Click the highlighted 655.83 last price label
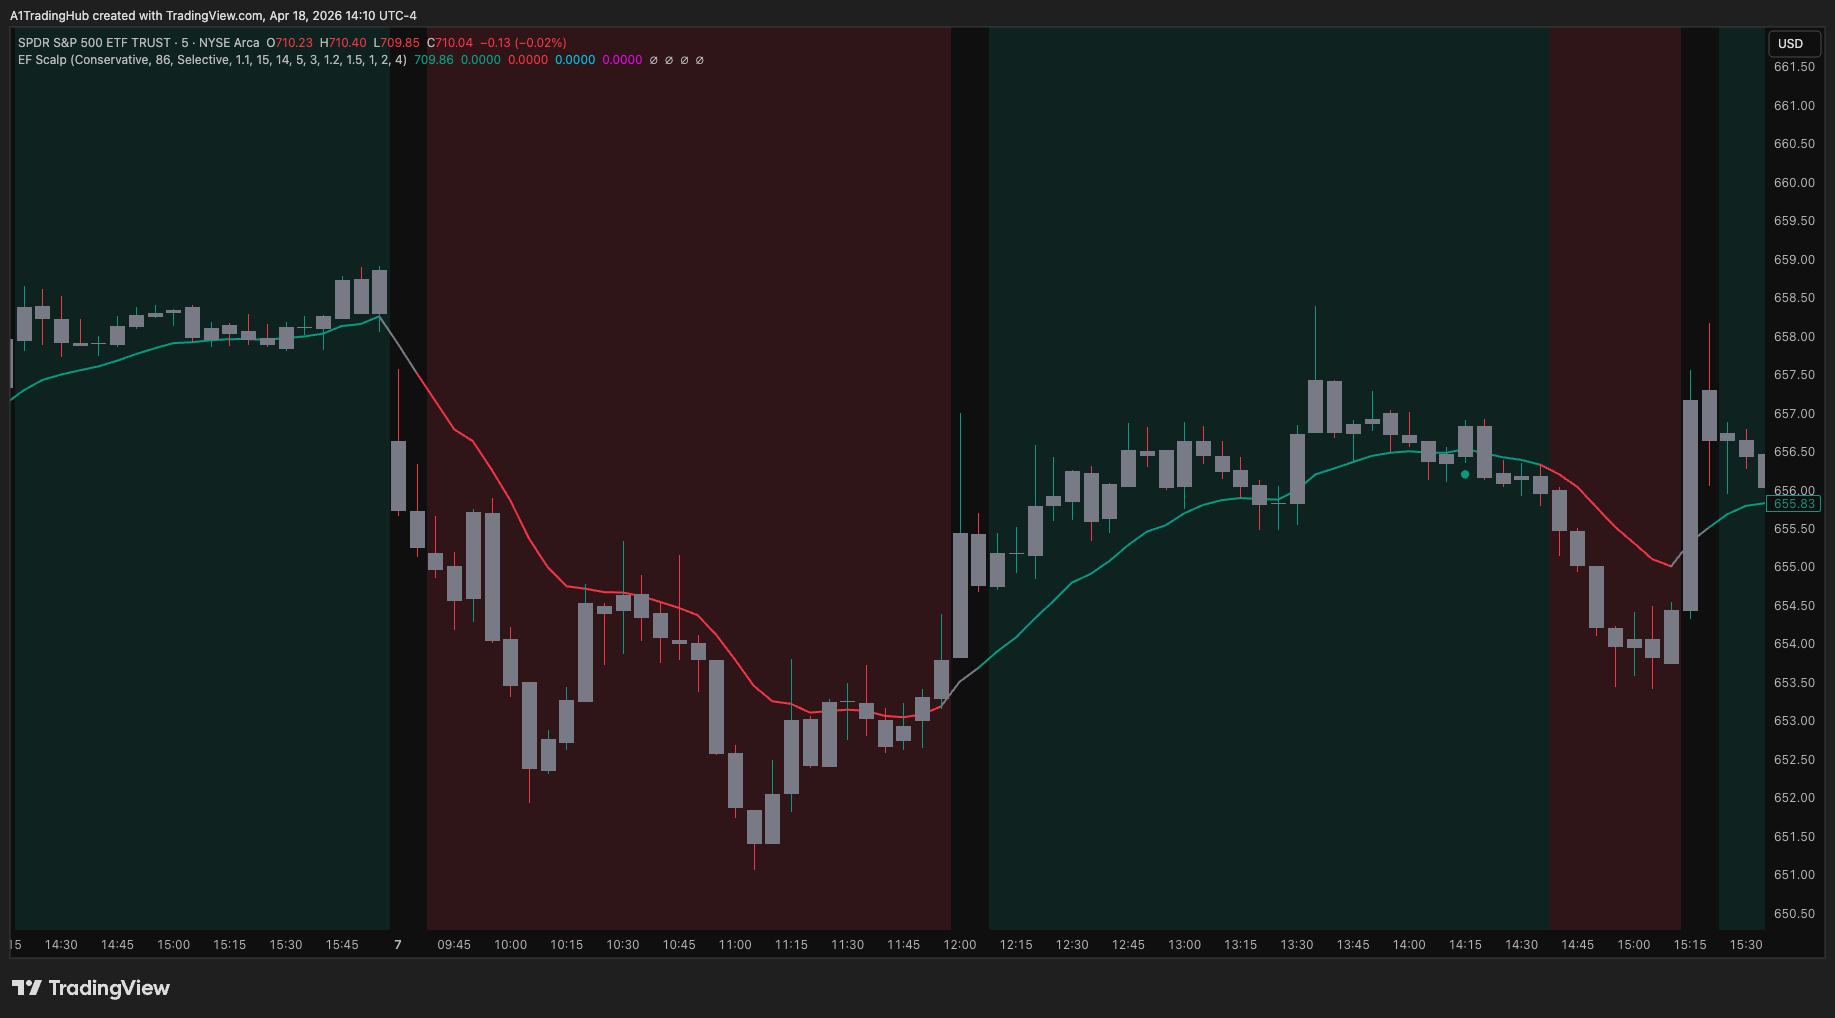 (1794, 504)
